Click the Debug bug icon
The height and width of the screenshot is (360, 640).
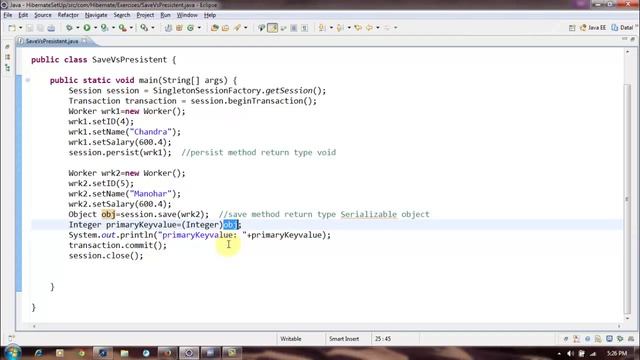tap(69, 28)
